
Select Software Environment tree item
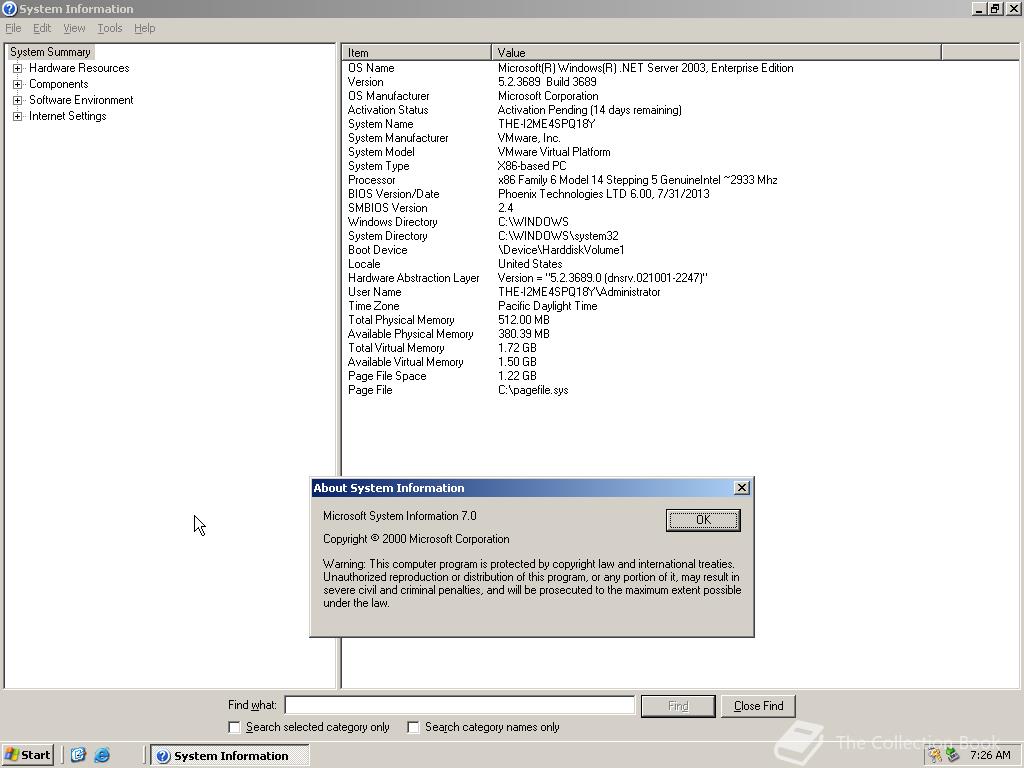tap(81, 100)
